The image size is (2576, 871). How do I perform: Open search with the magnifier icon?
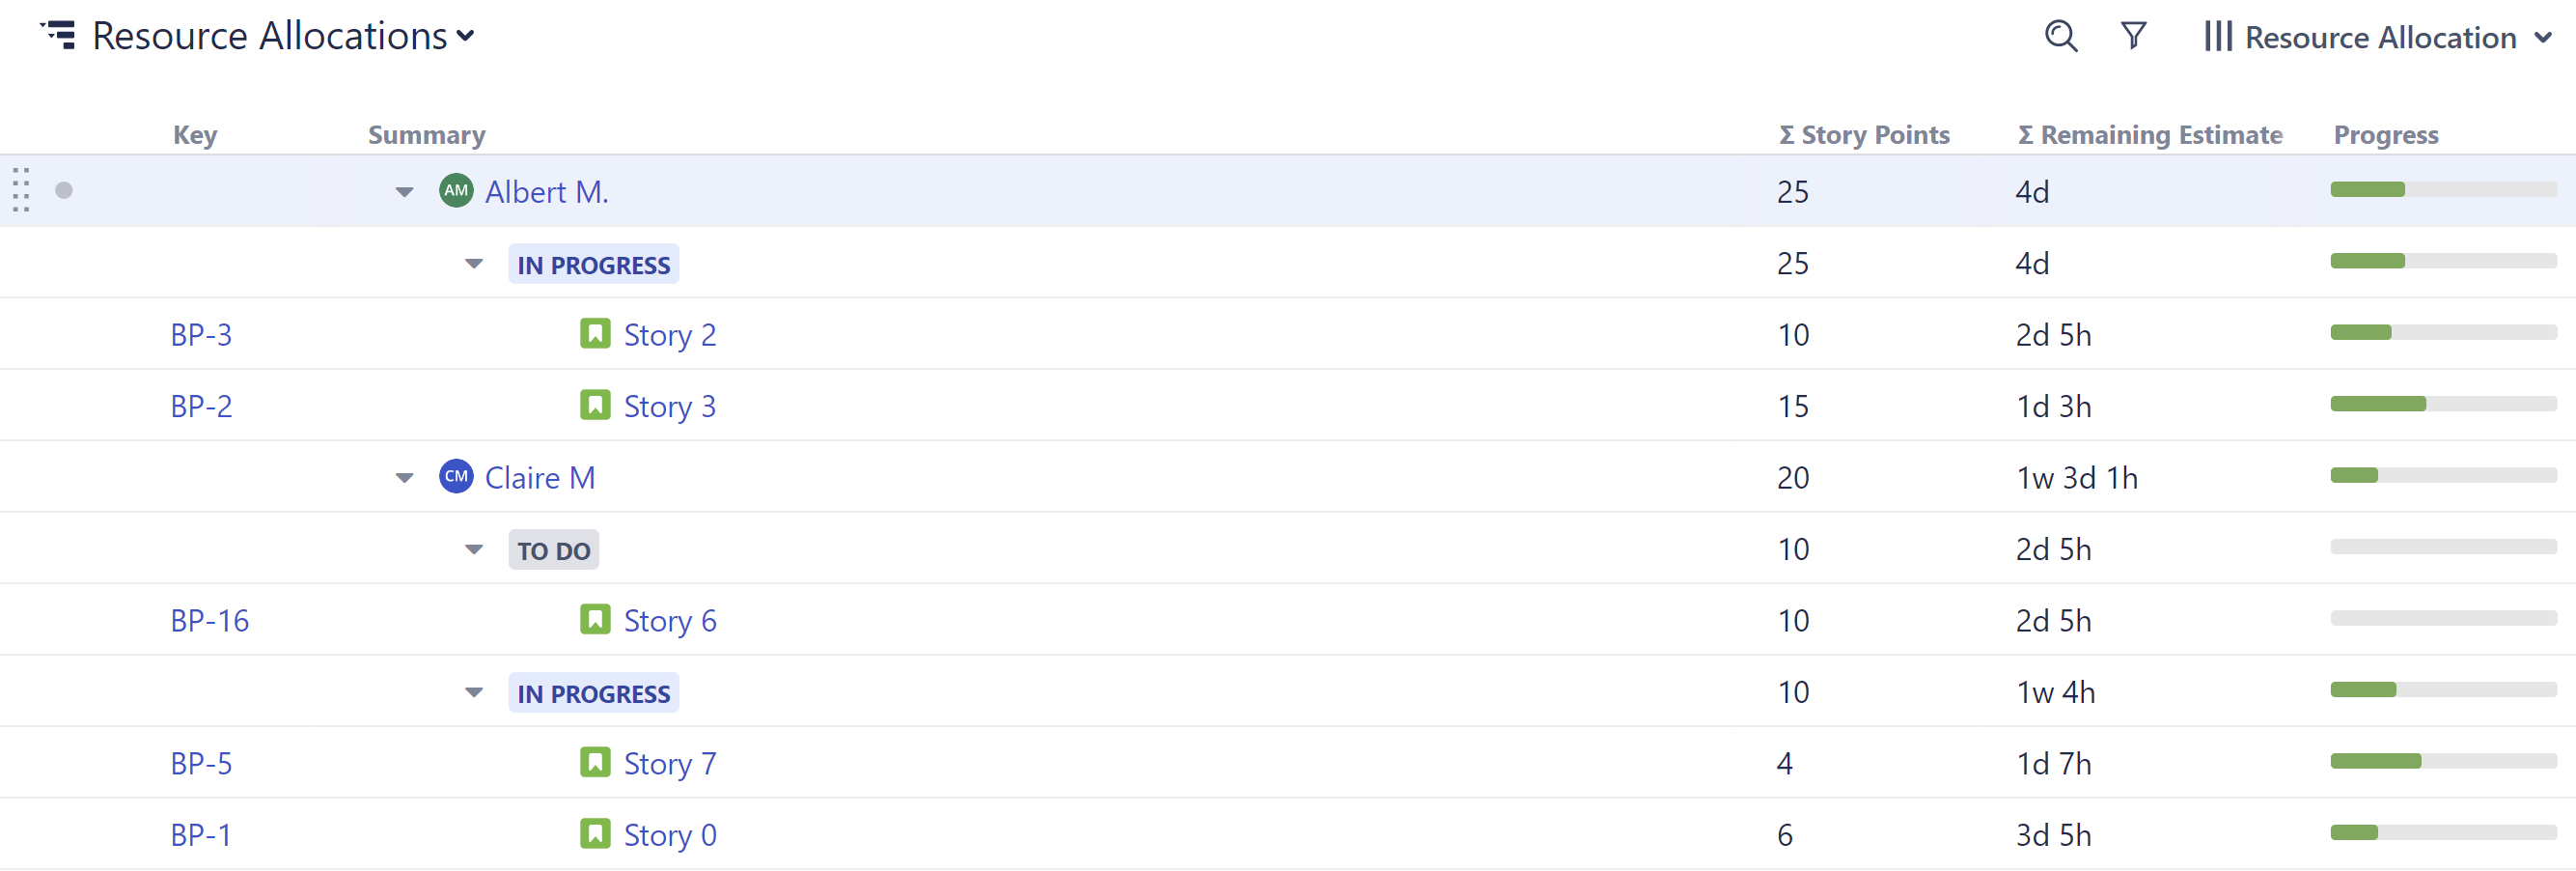(x=2060, y=36)
